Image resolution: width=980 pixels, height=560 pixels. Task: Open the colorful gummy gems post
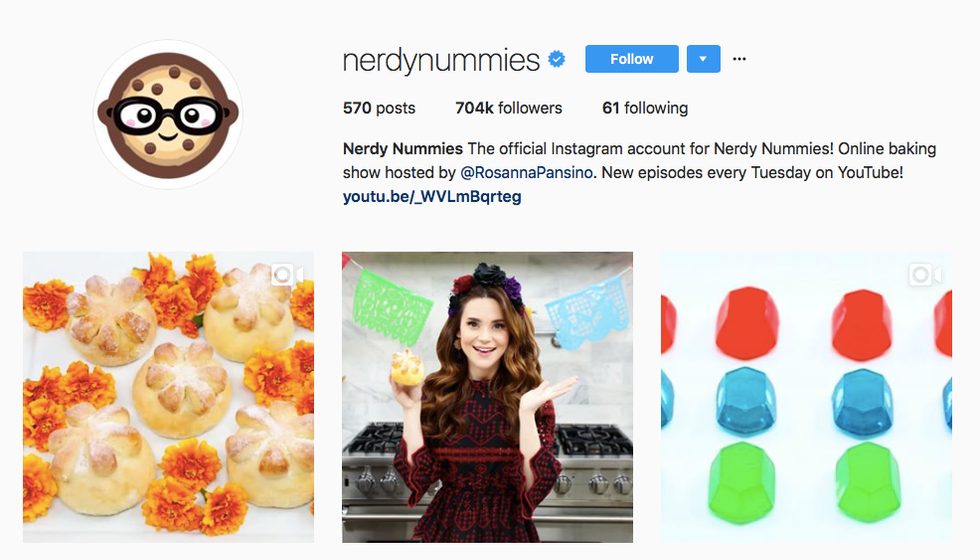point(806,397)
